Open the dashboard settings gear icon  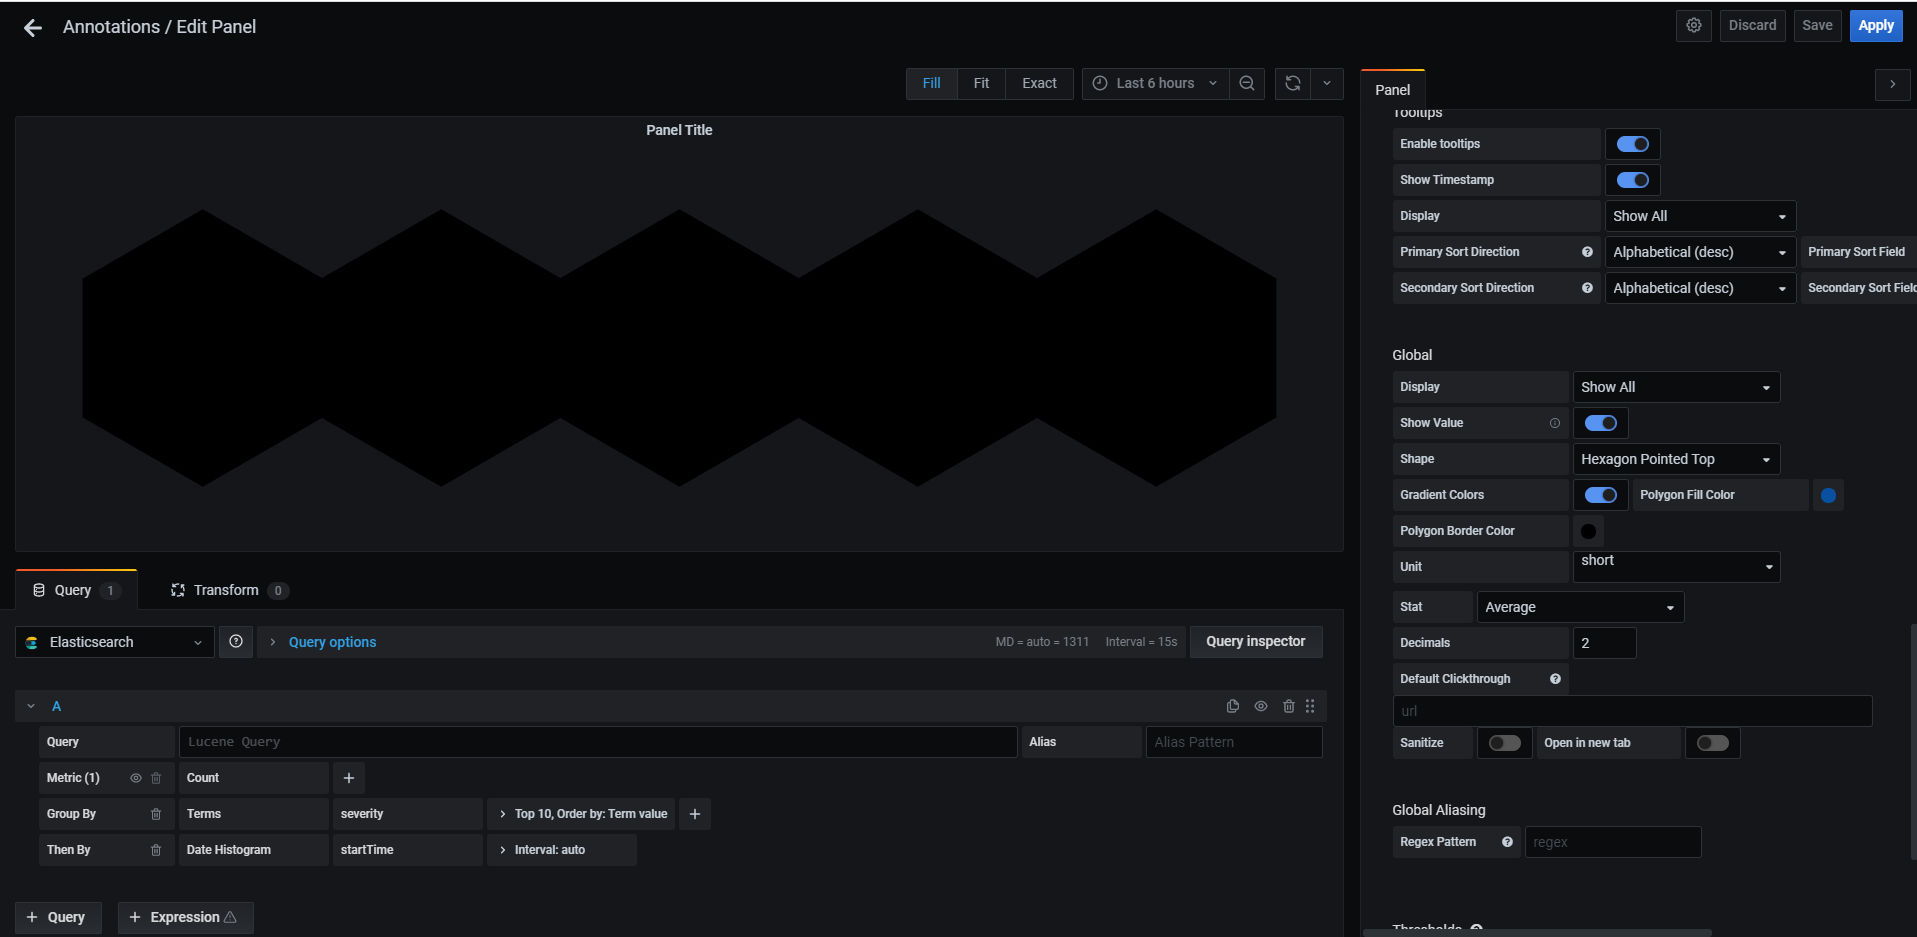pos(1693,25)
